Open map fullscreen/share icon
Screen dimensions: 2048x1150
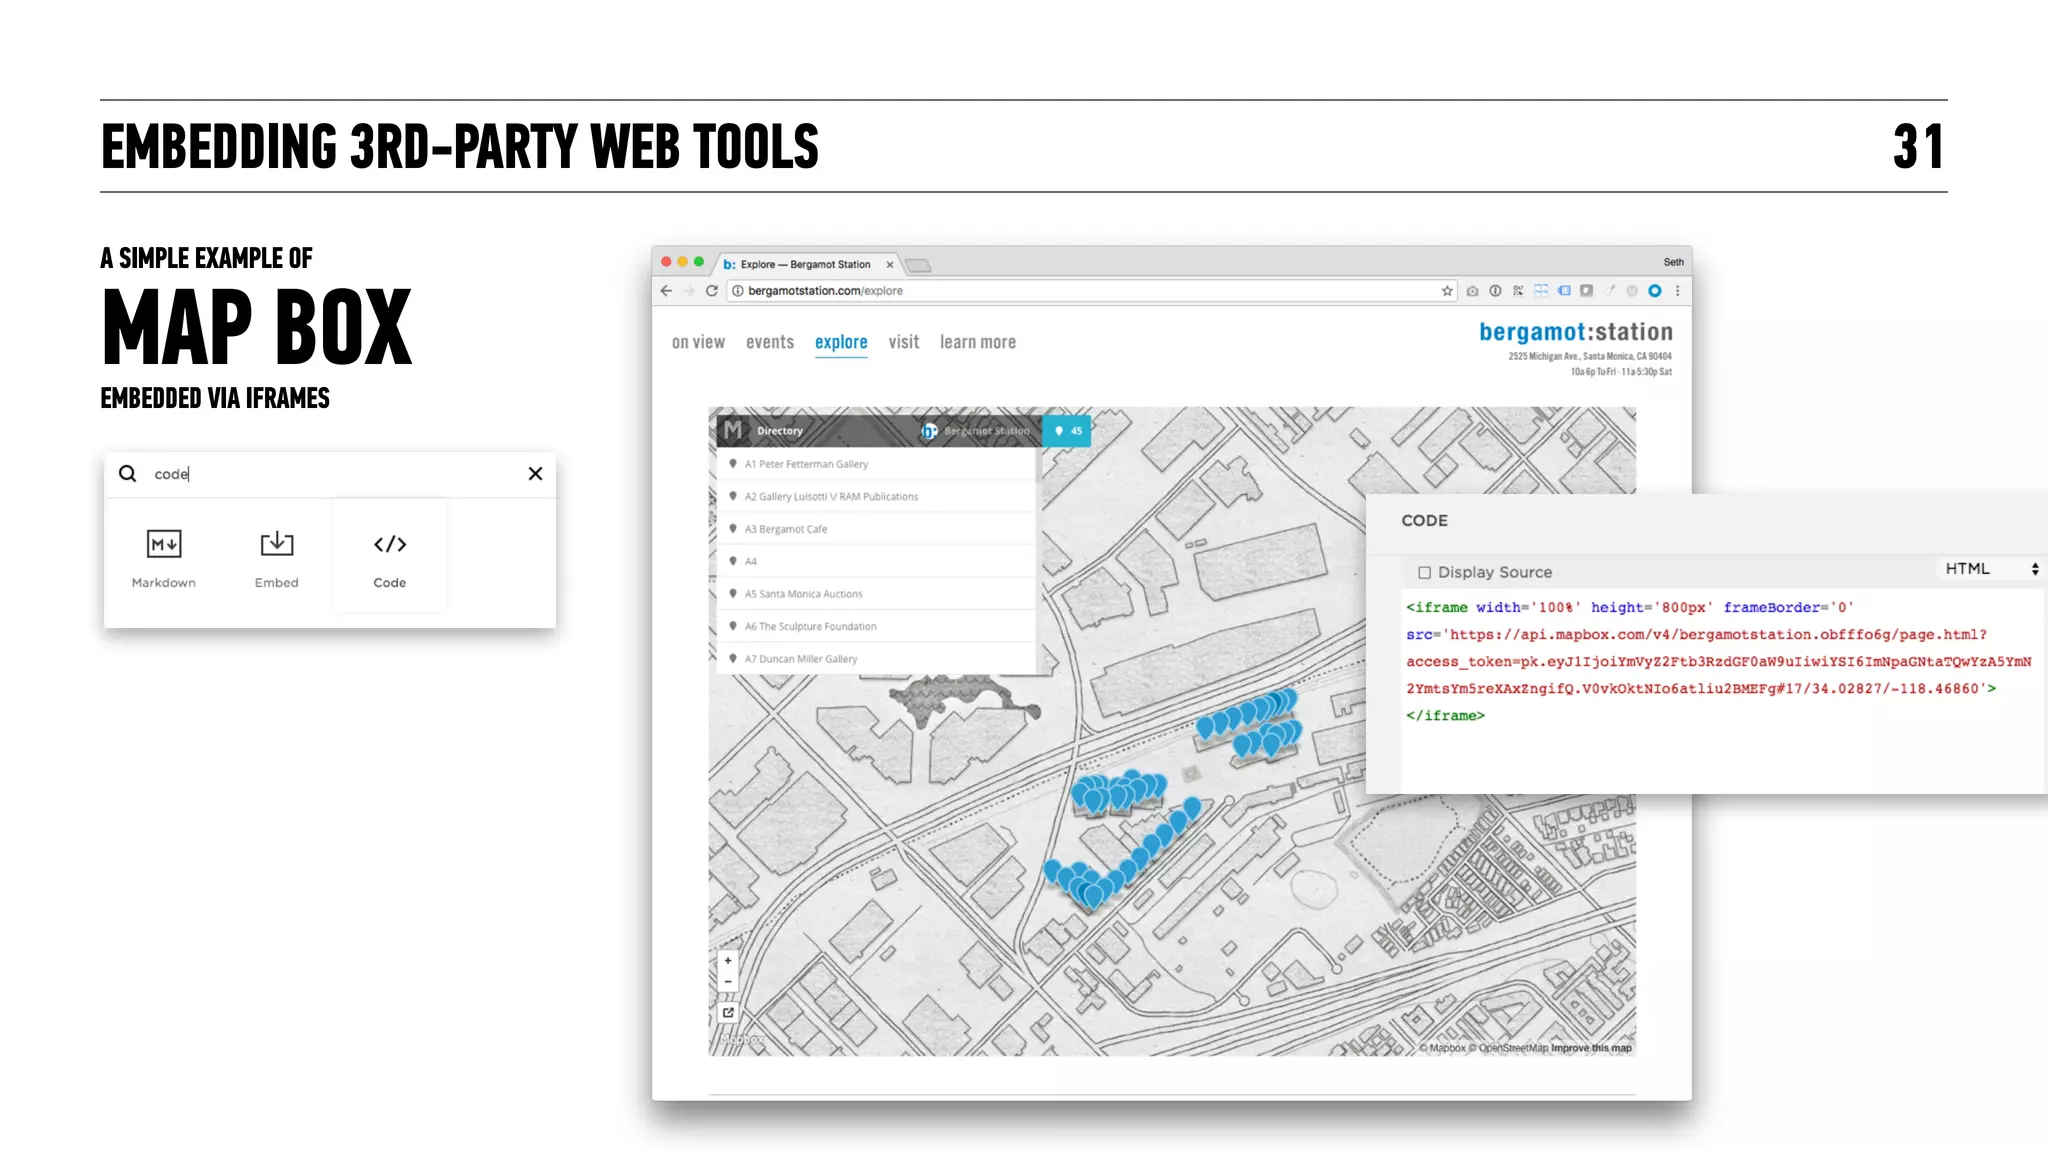(x=728, y=1013)
